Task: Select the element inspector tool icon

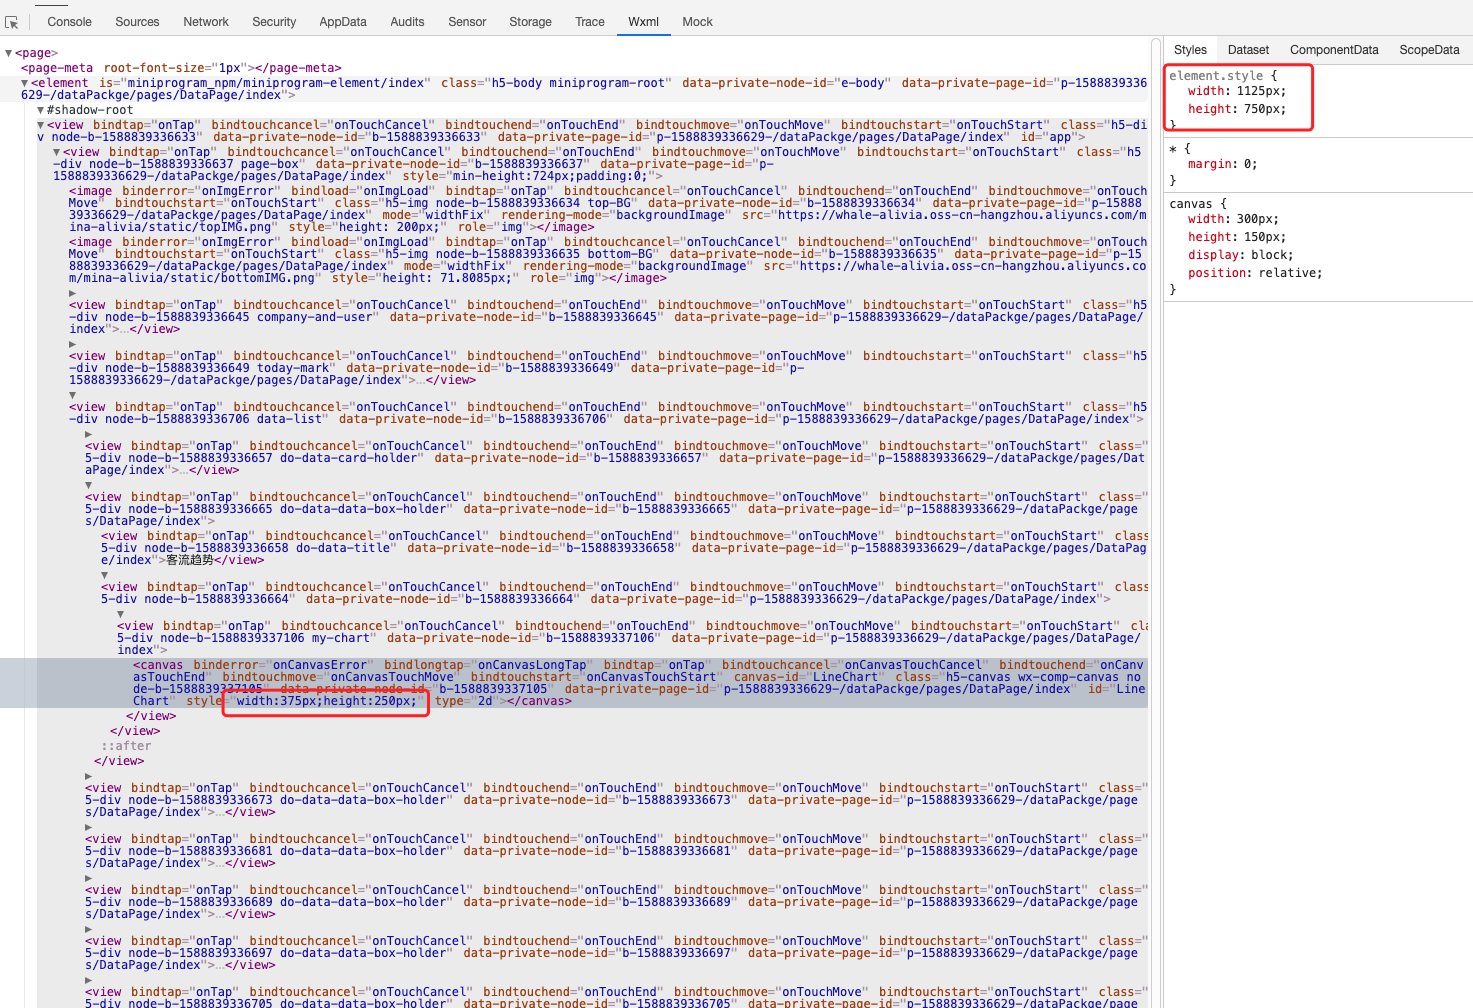Action: pos(11,21)
